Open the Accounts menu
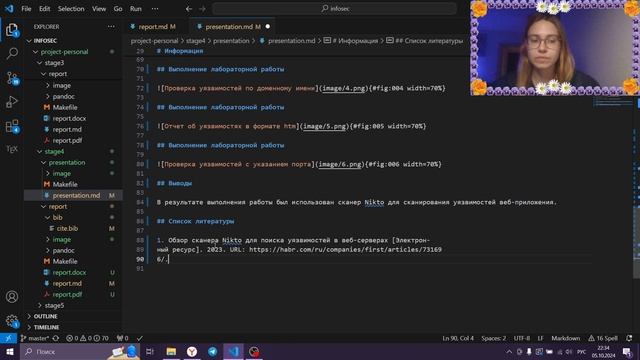The width and height of the screenshot is (640, 360). pyautogui.click(x=12, y=297)
